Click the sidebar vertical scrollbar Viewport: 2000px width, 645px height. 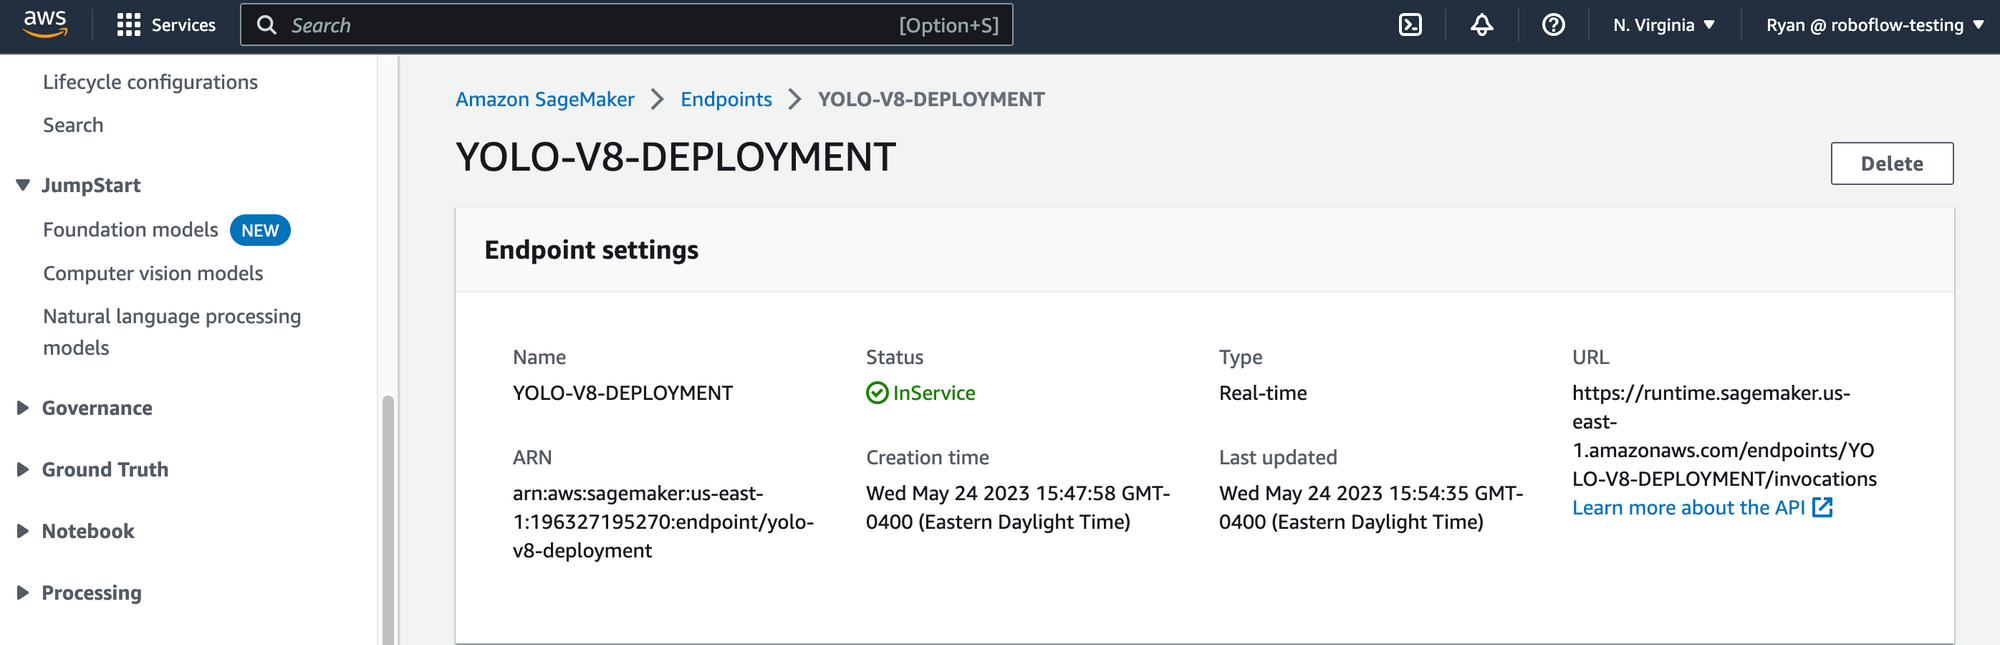click(x=388, y=520)
